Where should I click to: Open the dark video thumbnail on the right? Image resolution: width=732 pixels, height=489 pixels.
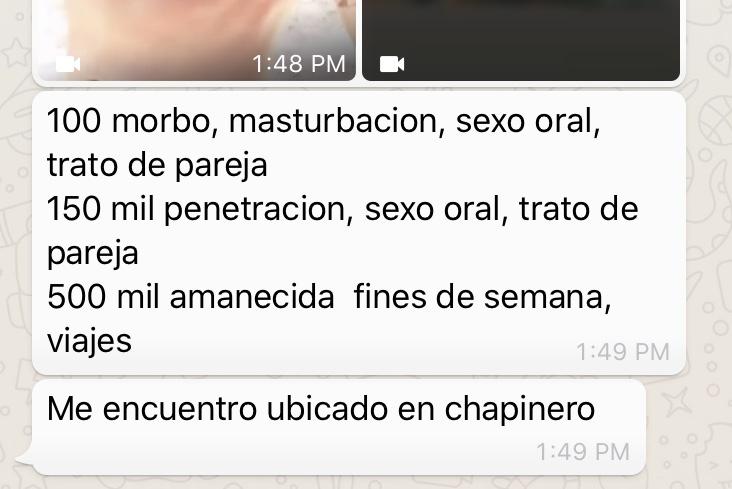(x=521, y=40)
